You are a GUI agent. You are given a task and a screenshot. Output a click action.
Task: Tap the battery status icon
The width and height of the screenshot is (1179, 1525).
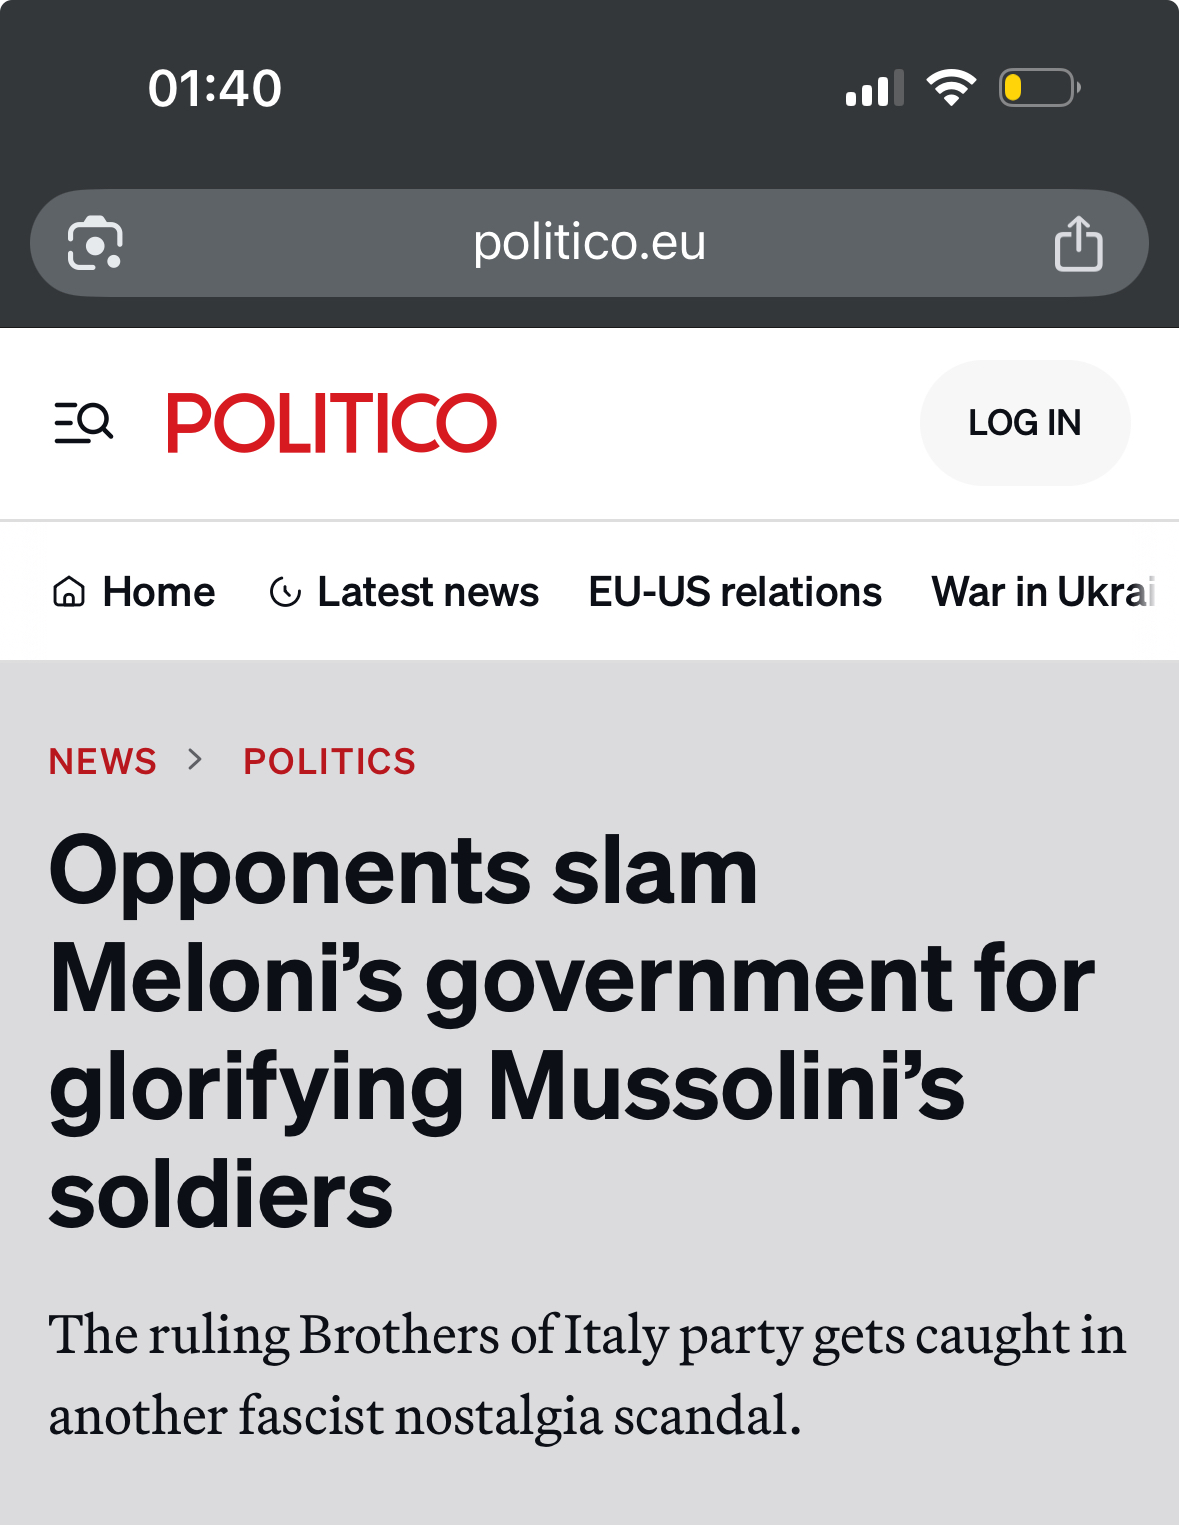(1039, 88)
